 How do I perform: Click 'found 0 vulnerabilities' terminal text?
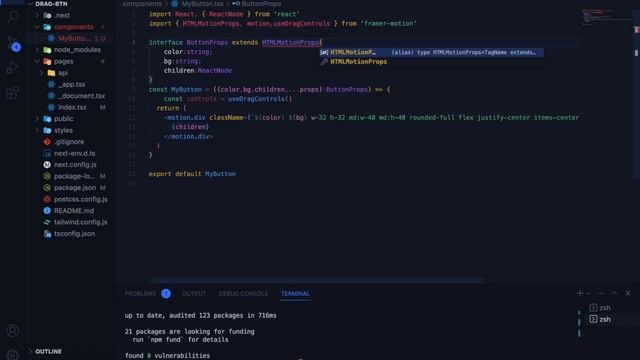pyautogui.click(x=167, y=356)
